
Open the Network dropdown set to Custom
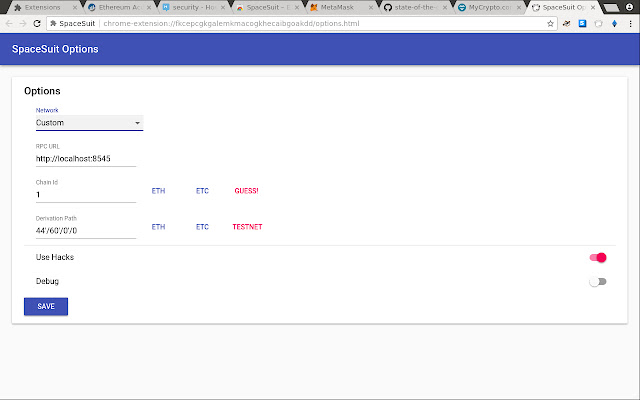coord(89,123)
